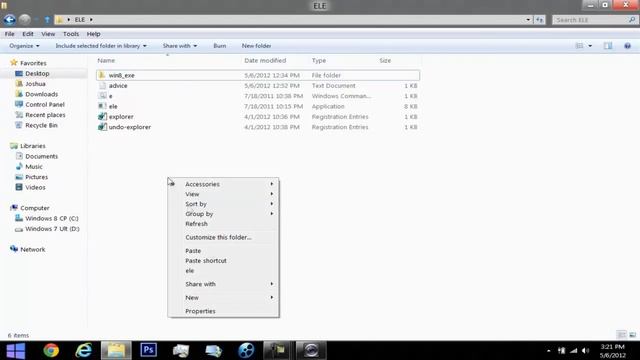Toggle the preview pane button
This screenshot has height=360, width=640.
pos(608,46)
